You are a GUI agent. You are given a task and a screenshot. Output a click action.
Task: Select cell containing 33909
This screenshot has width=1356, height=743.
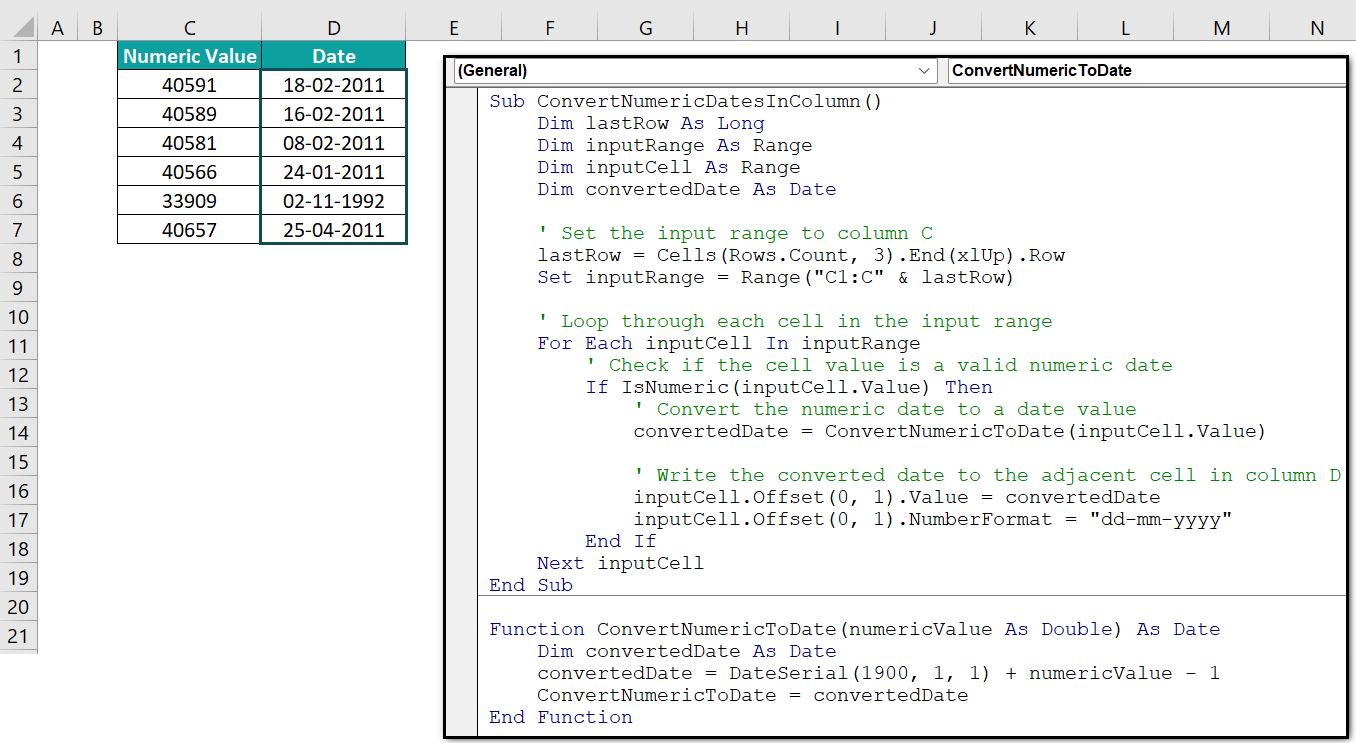[189, 201]
